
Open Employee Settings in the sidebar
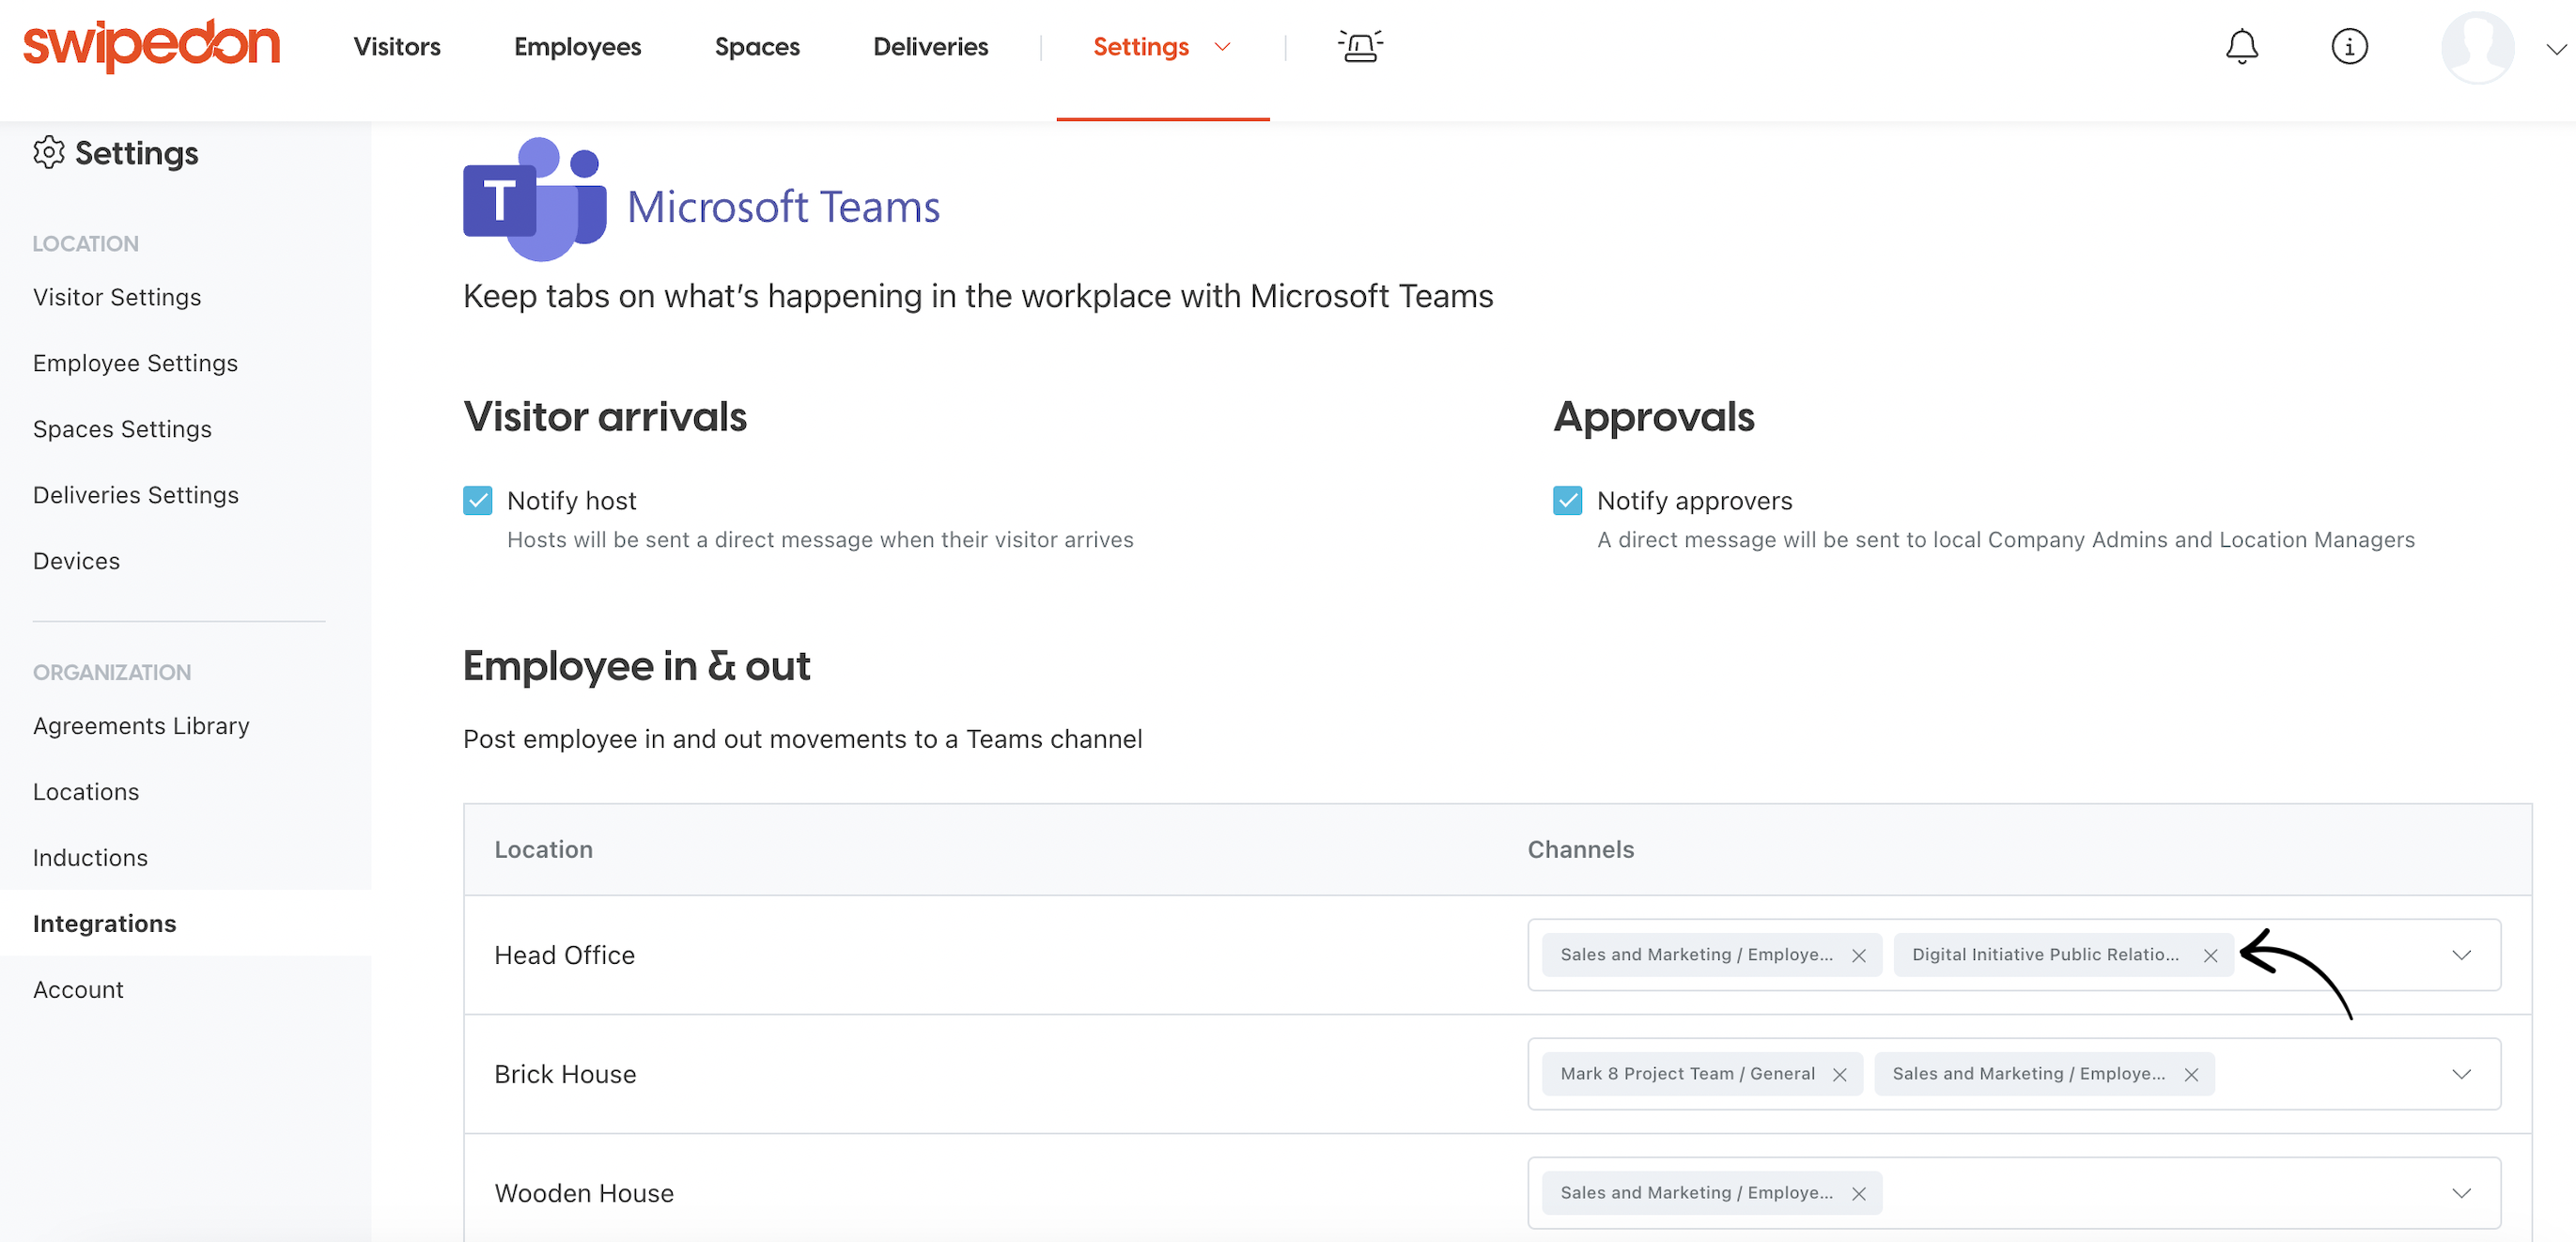pyautogui.click(x=135, y=363)
